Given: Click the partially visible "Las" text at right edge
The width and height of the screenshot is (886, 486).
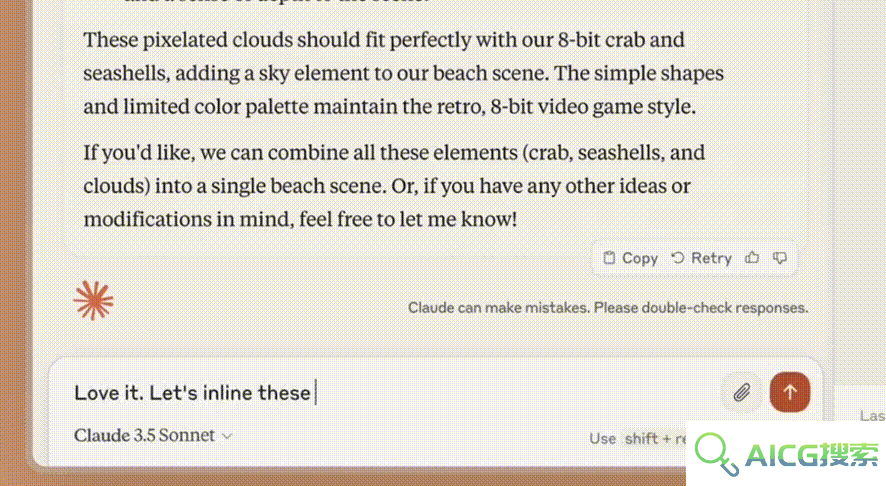Looking at the screenshot, I should (x=872, y=416).
